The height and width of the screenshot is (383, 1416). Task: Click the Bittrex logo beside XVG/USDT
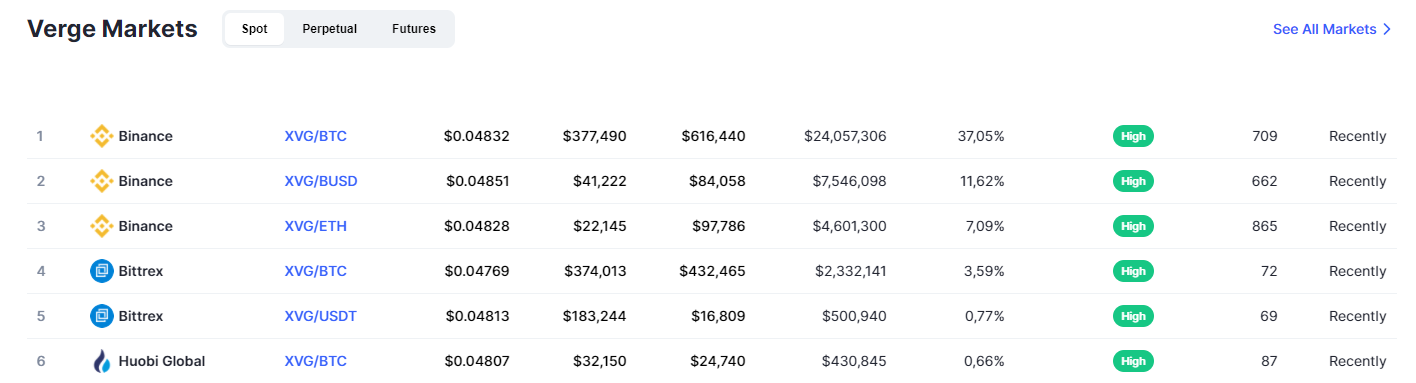(101, 316)
